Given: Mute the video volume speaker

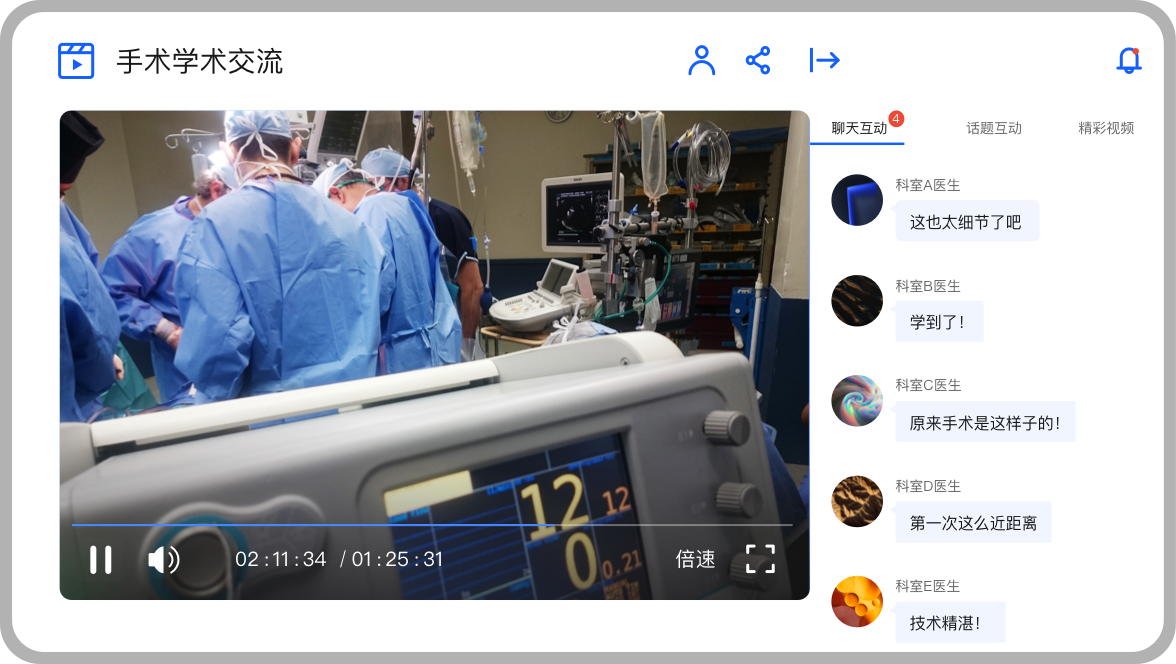Looking at the screenshot, I should (x=163, y=559).
